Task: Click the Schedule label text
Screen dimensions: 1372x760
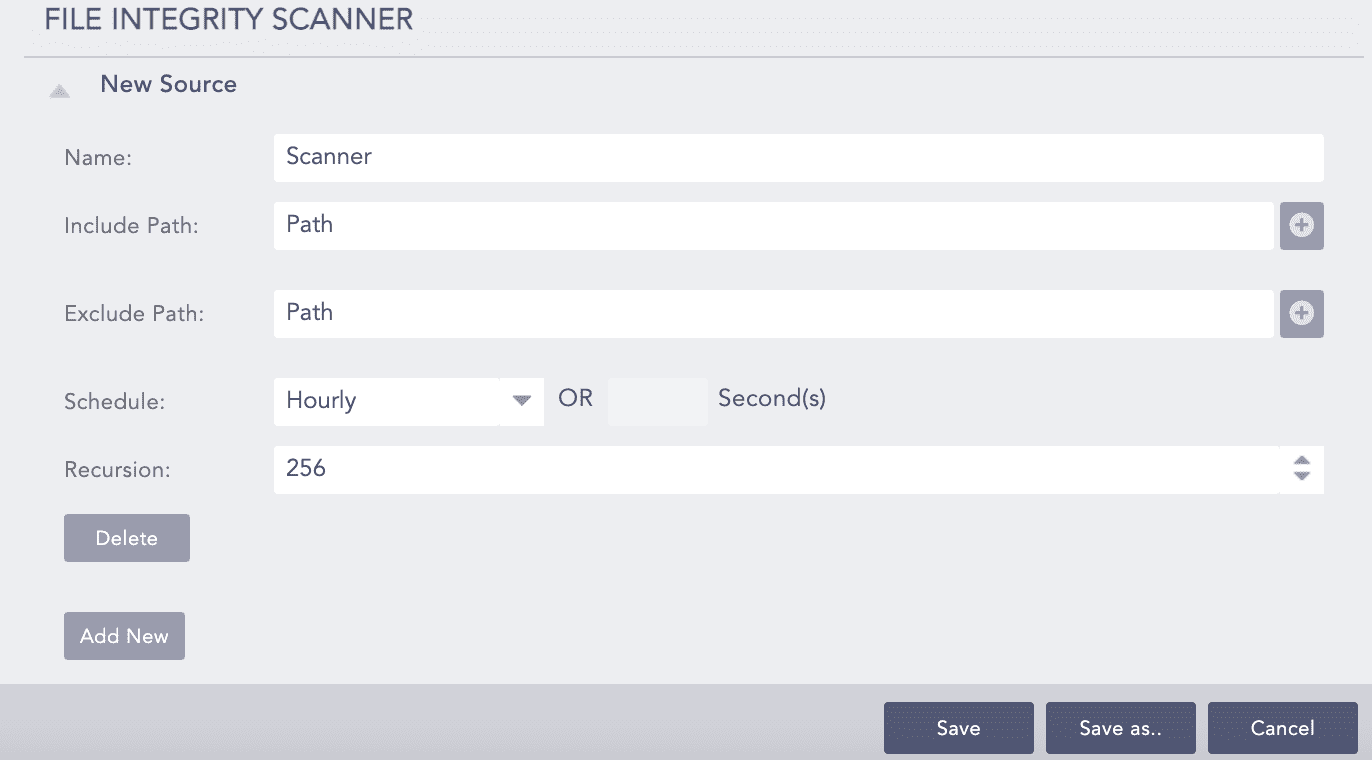Action: [x=114, y=402]
